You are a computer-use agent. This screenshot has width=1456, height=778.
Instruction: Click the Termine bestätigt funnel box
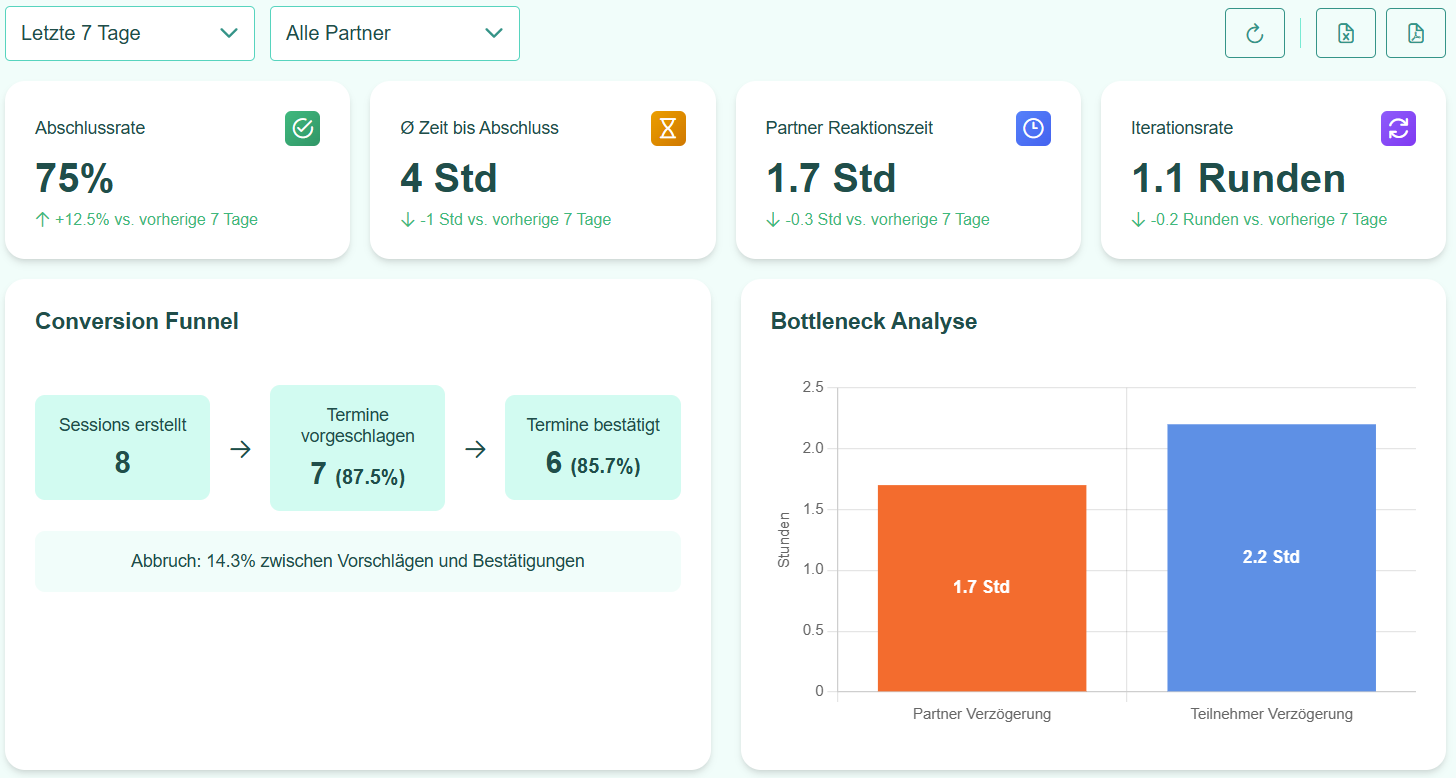(592, 447)
